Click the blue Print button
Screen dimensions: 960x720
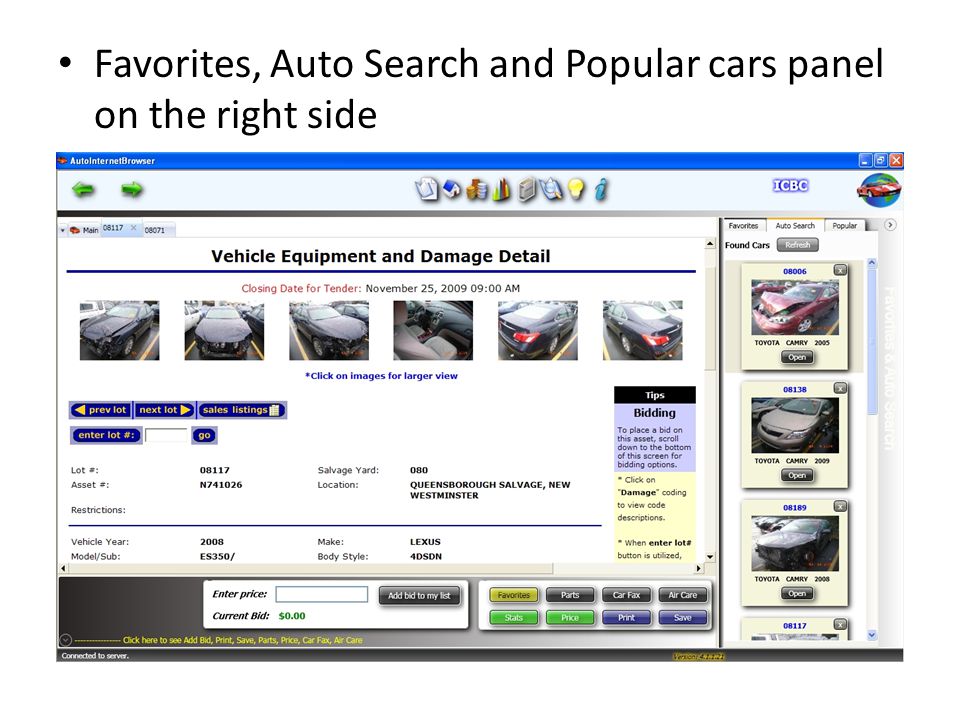tap(626, 618)
